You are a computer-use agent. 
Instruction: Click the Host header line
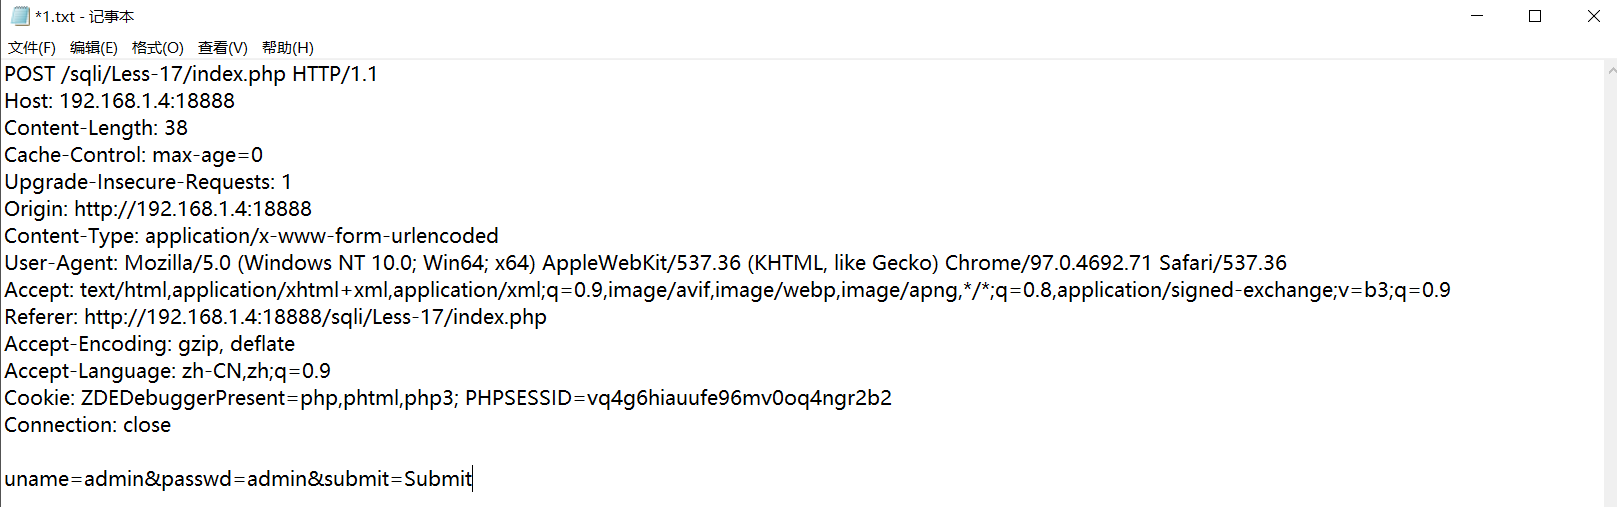(120, 102)
